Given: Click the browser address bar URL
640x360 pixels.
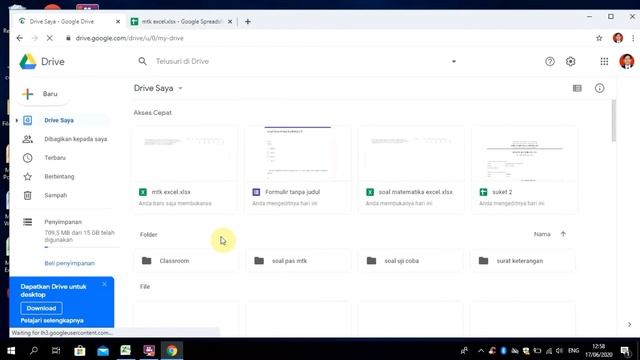Looking at the screenshot, I should click(x=129, y=38).
